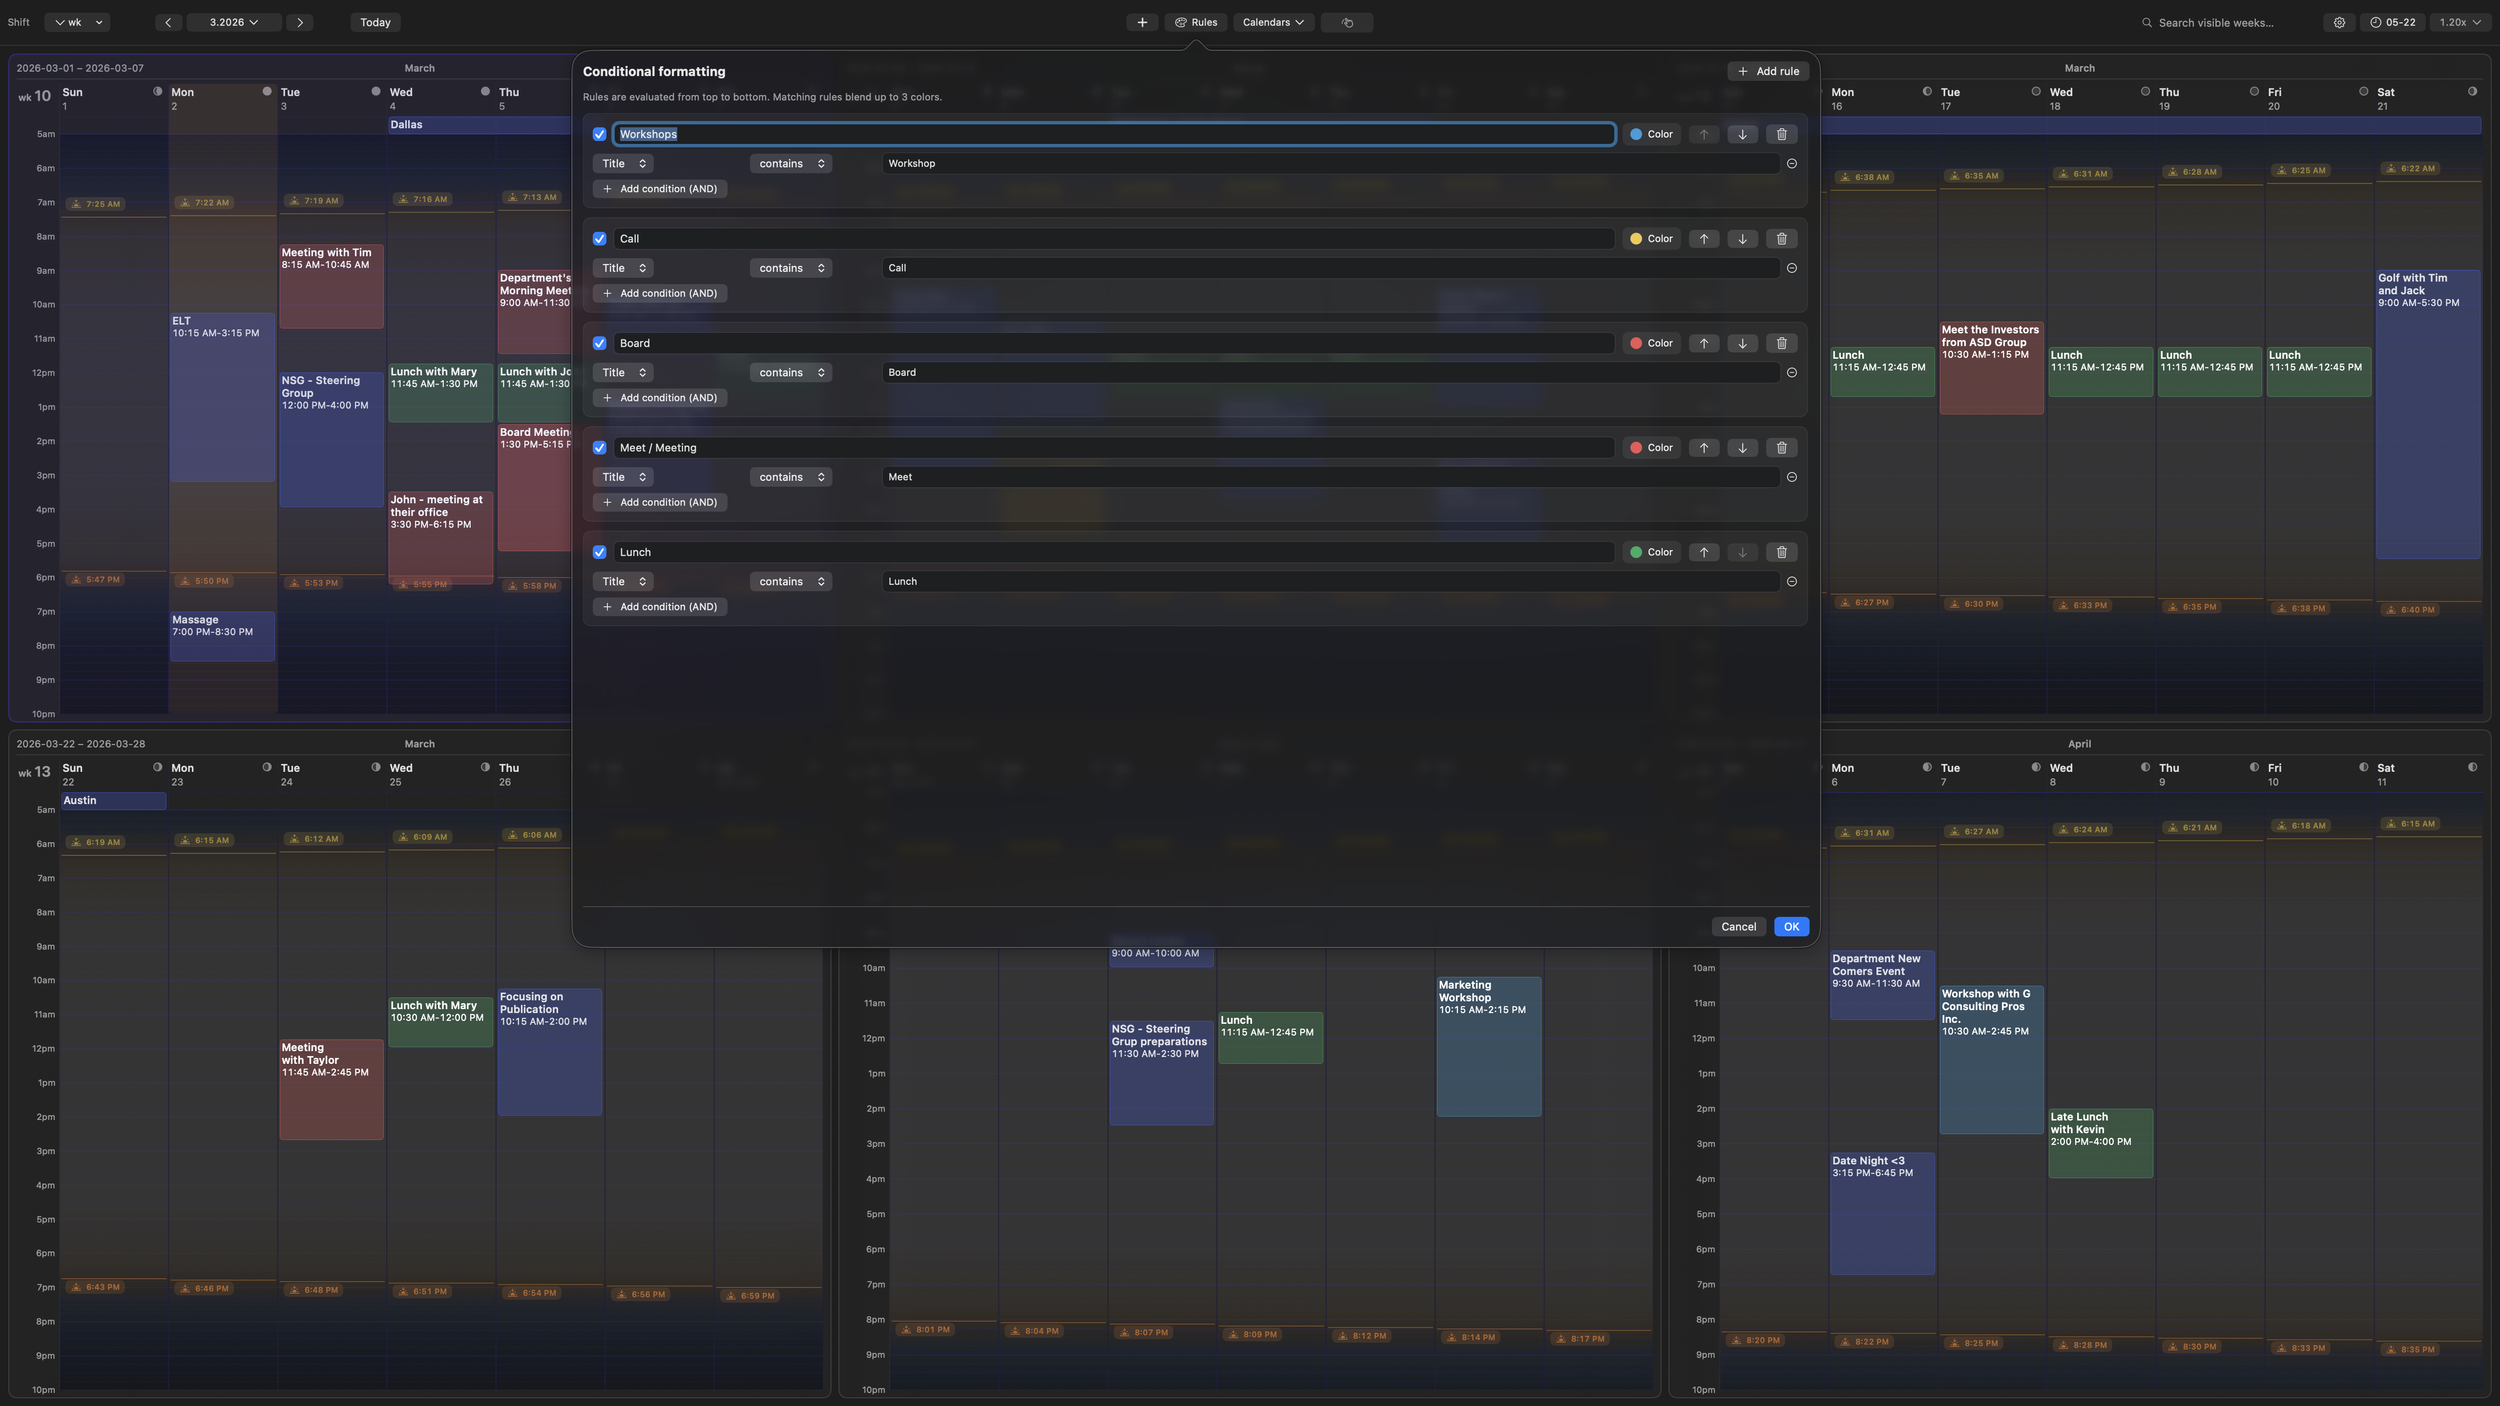Pick a color for the Lunch rule
Viewport: 2500px width, 1406px height.
click(x=1650, y=551)
